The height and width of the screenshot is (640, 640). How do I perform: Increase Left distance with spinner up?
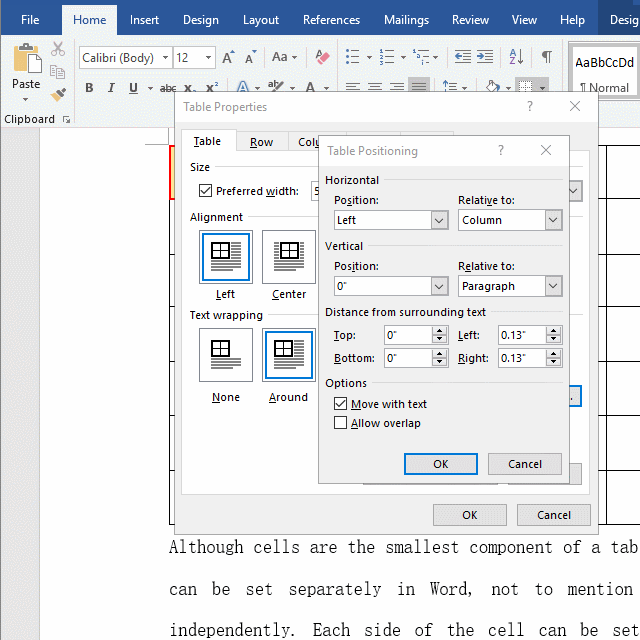coord(553,331)
